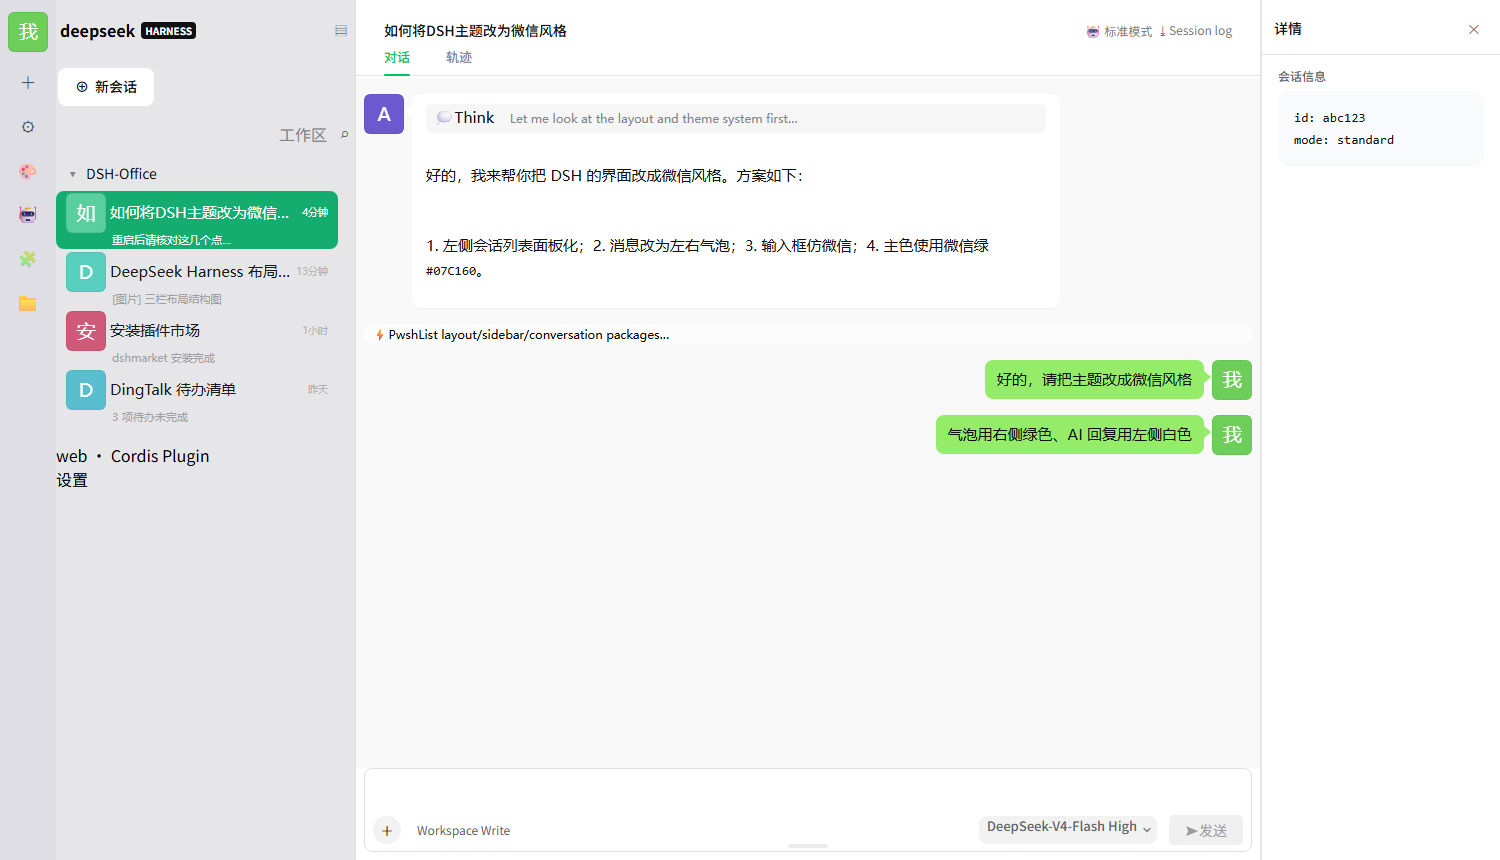The height and width of the screenshot is (860, 1500).
Task: Click the 工作区 heading
Action: click(303, 135)
